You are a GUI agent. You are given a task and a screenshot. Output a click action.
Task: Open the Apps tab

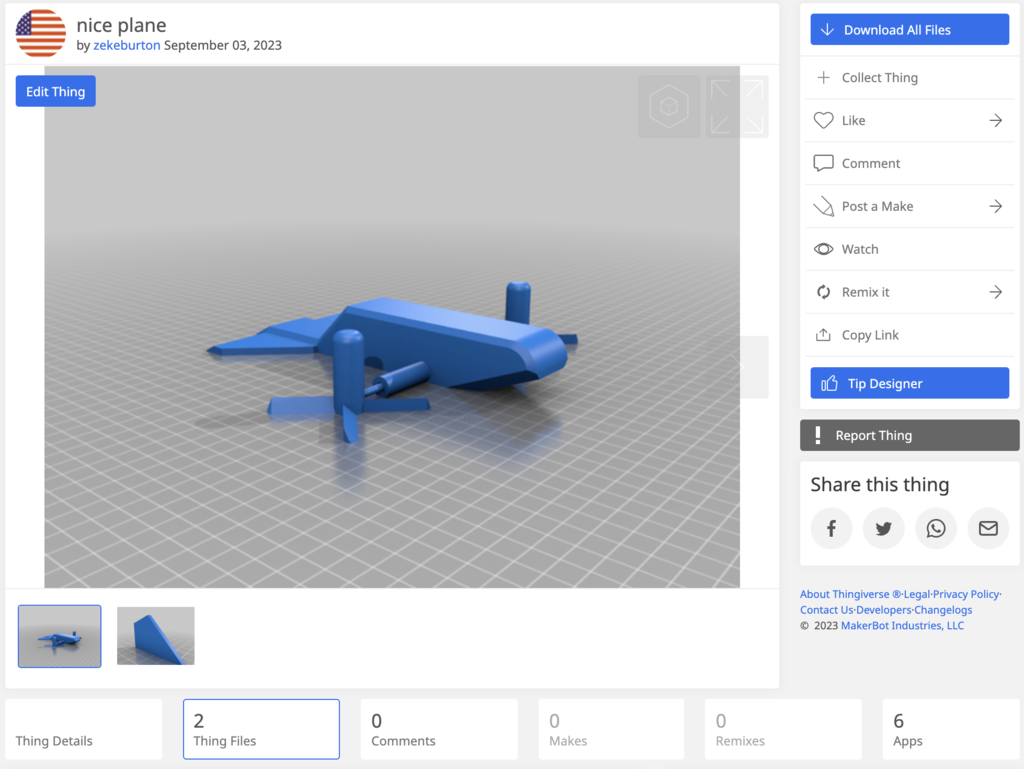pos(907,729)
